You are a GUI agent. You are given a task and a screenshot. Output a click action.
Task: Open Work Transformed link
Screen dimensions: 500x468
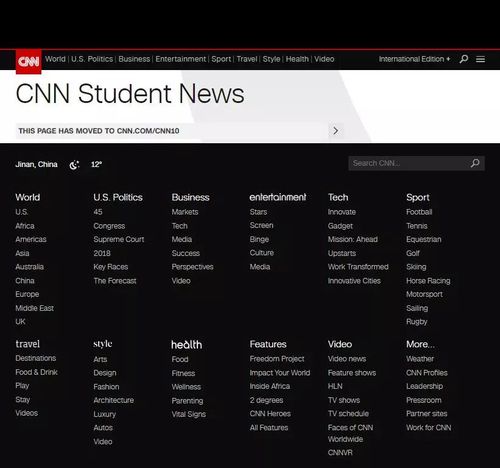358,267
